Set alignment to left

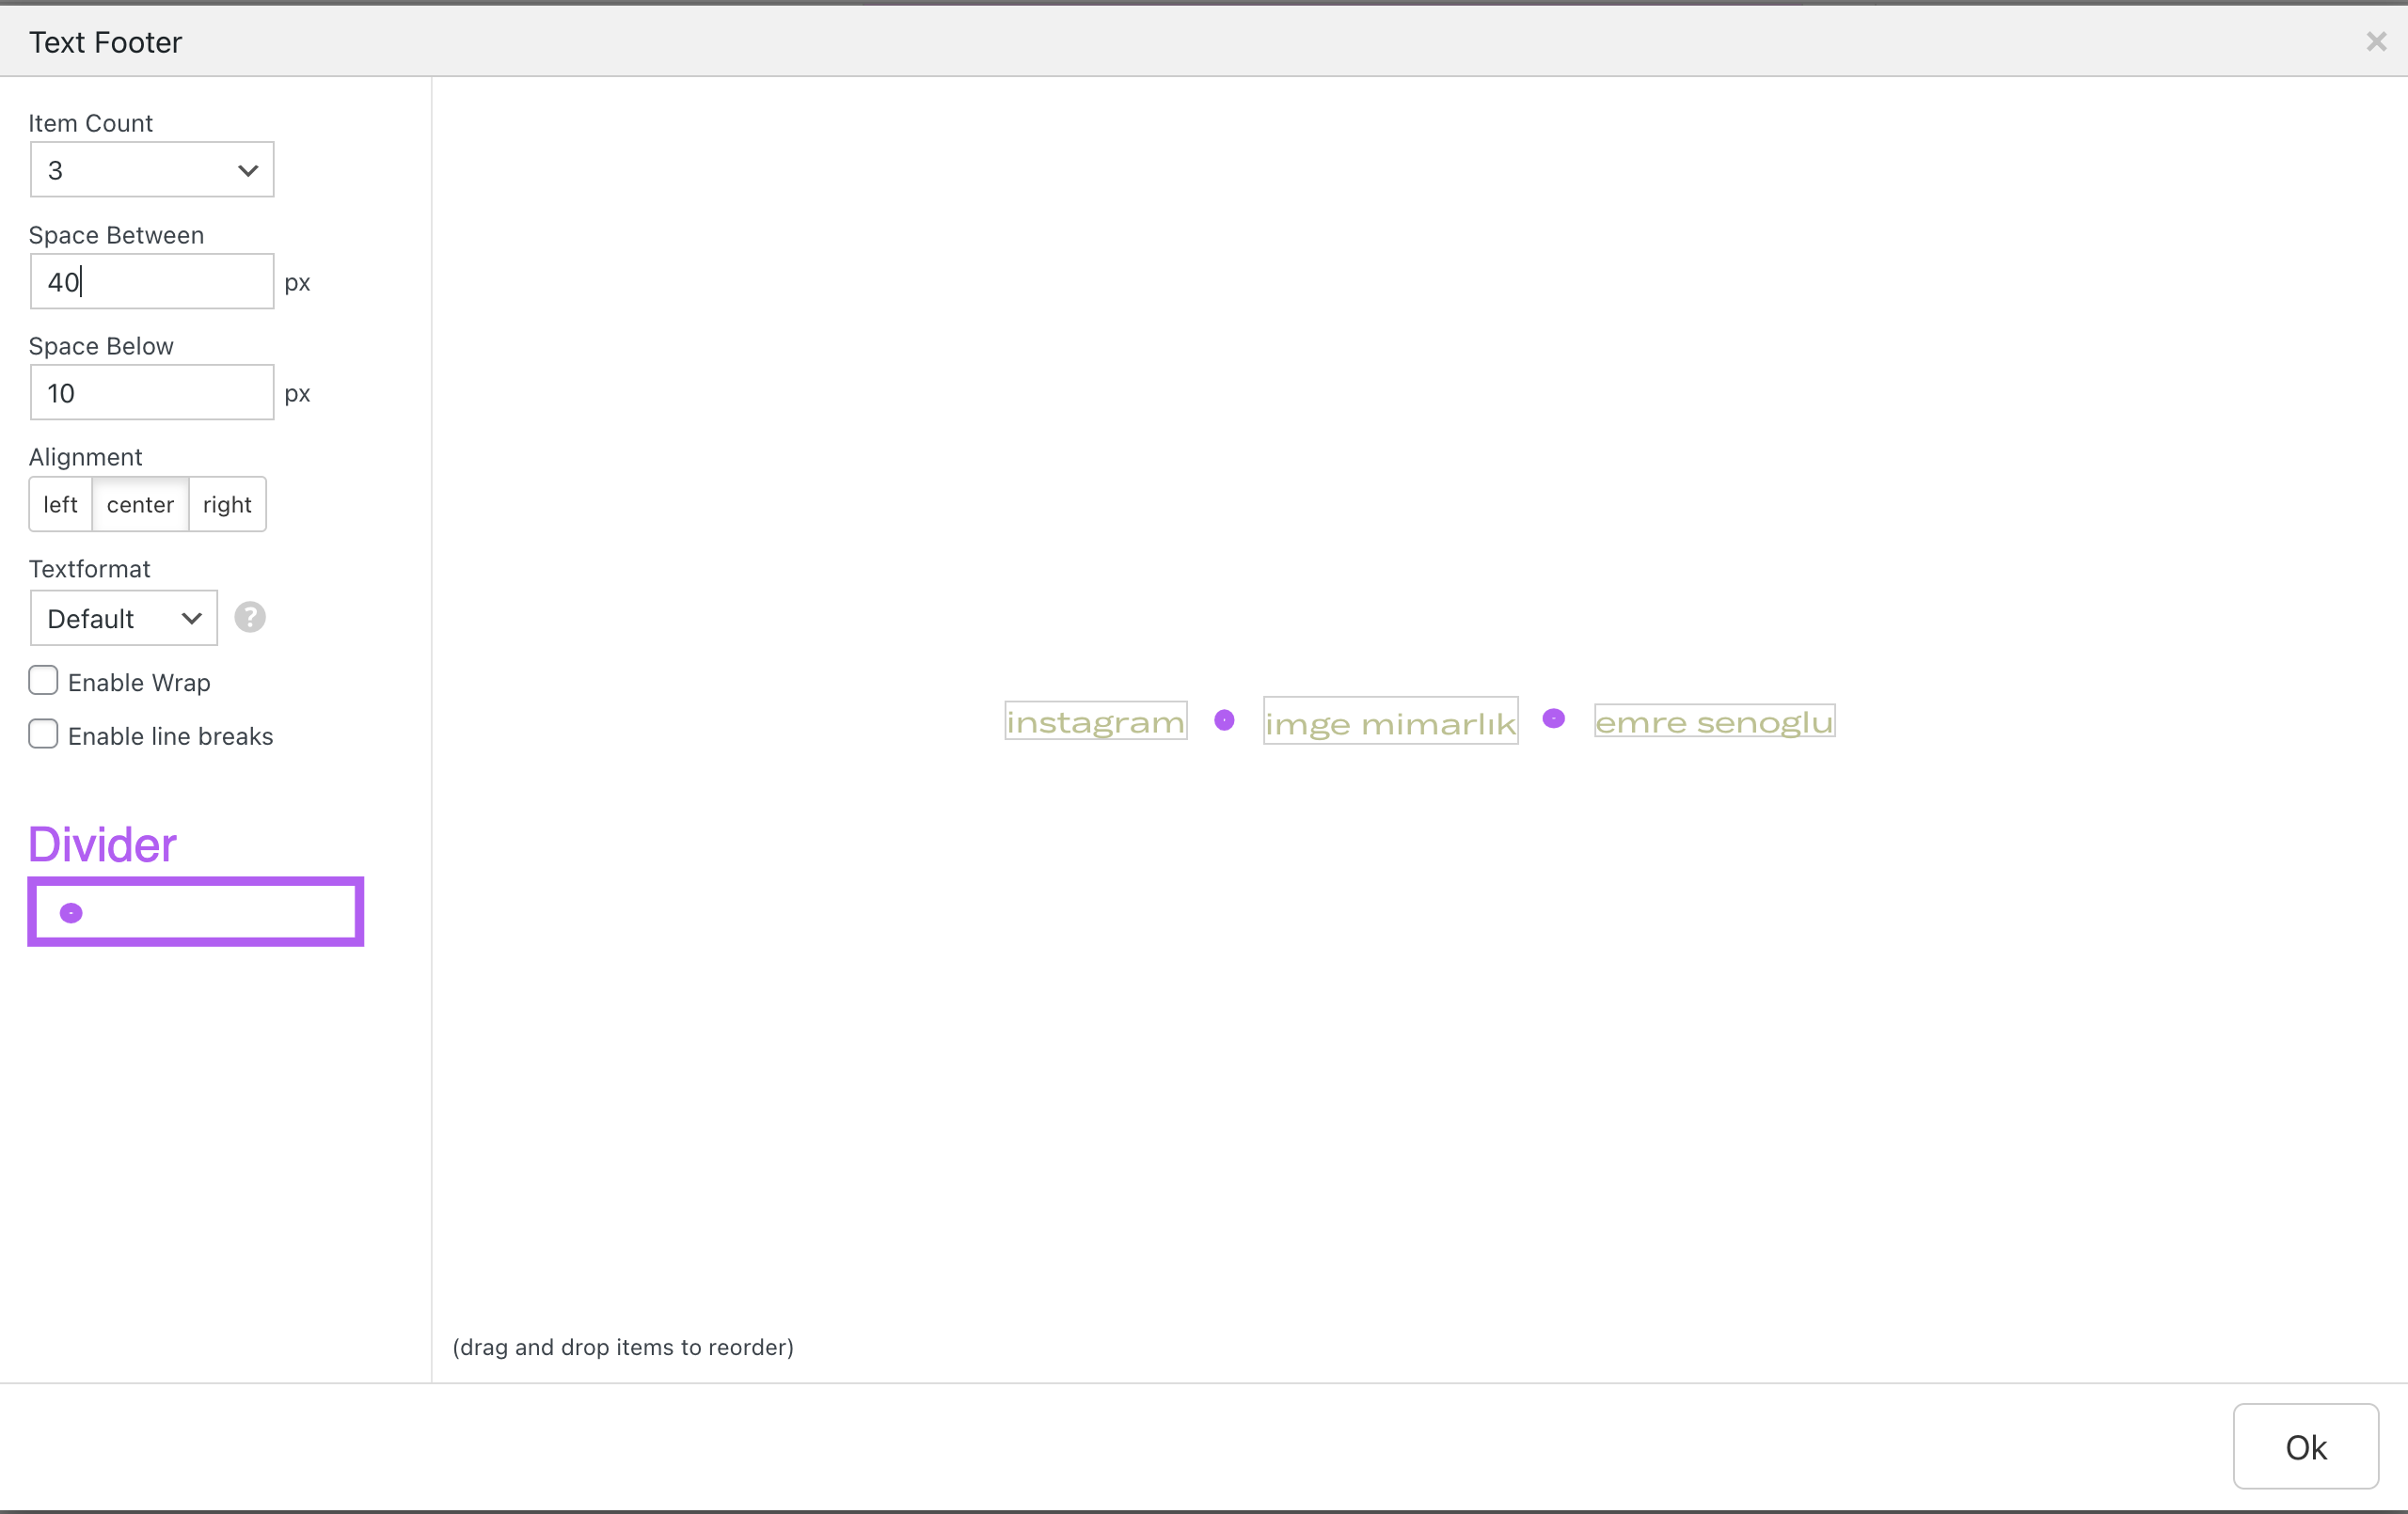(60, 504)
